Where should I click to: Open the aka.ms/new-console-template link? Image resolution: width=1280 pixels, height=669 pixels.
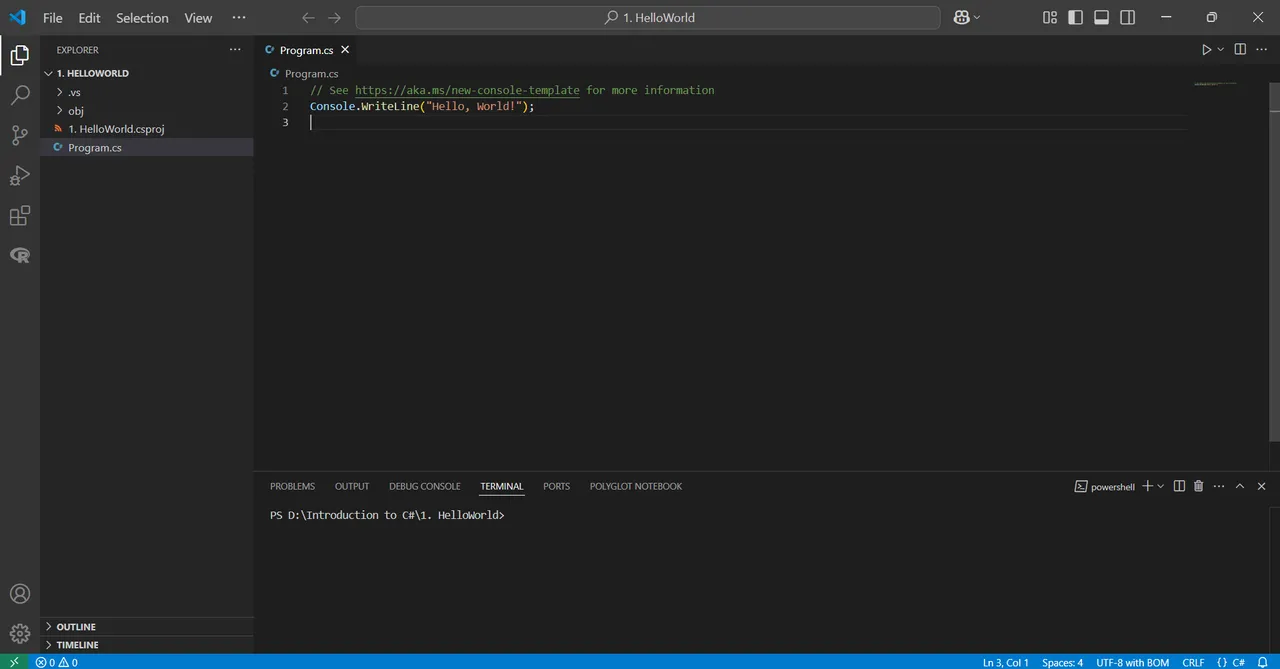coord(467,90)
